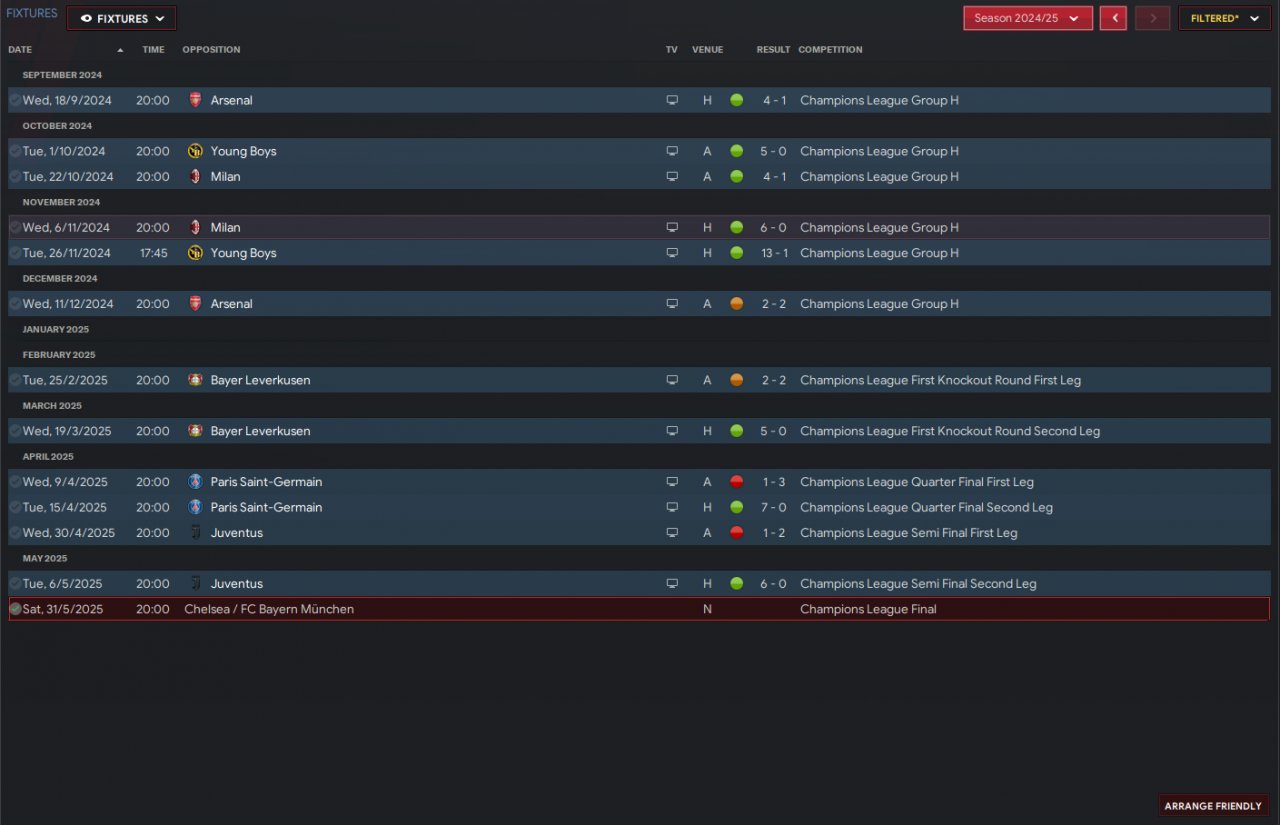Click the Bayer Leverkusen badge in the 19/3/2025 row
Viewport: 1280px width, 825px height.
click(195, 431)
